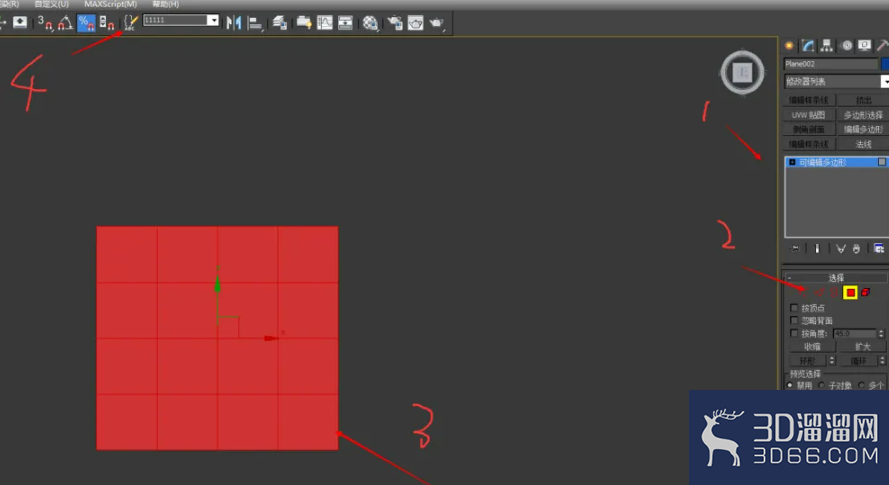Screen dimensions: 889x485
Task: Select the Mirror tool
Action: pos(234,23)
